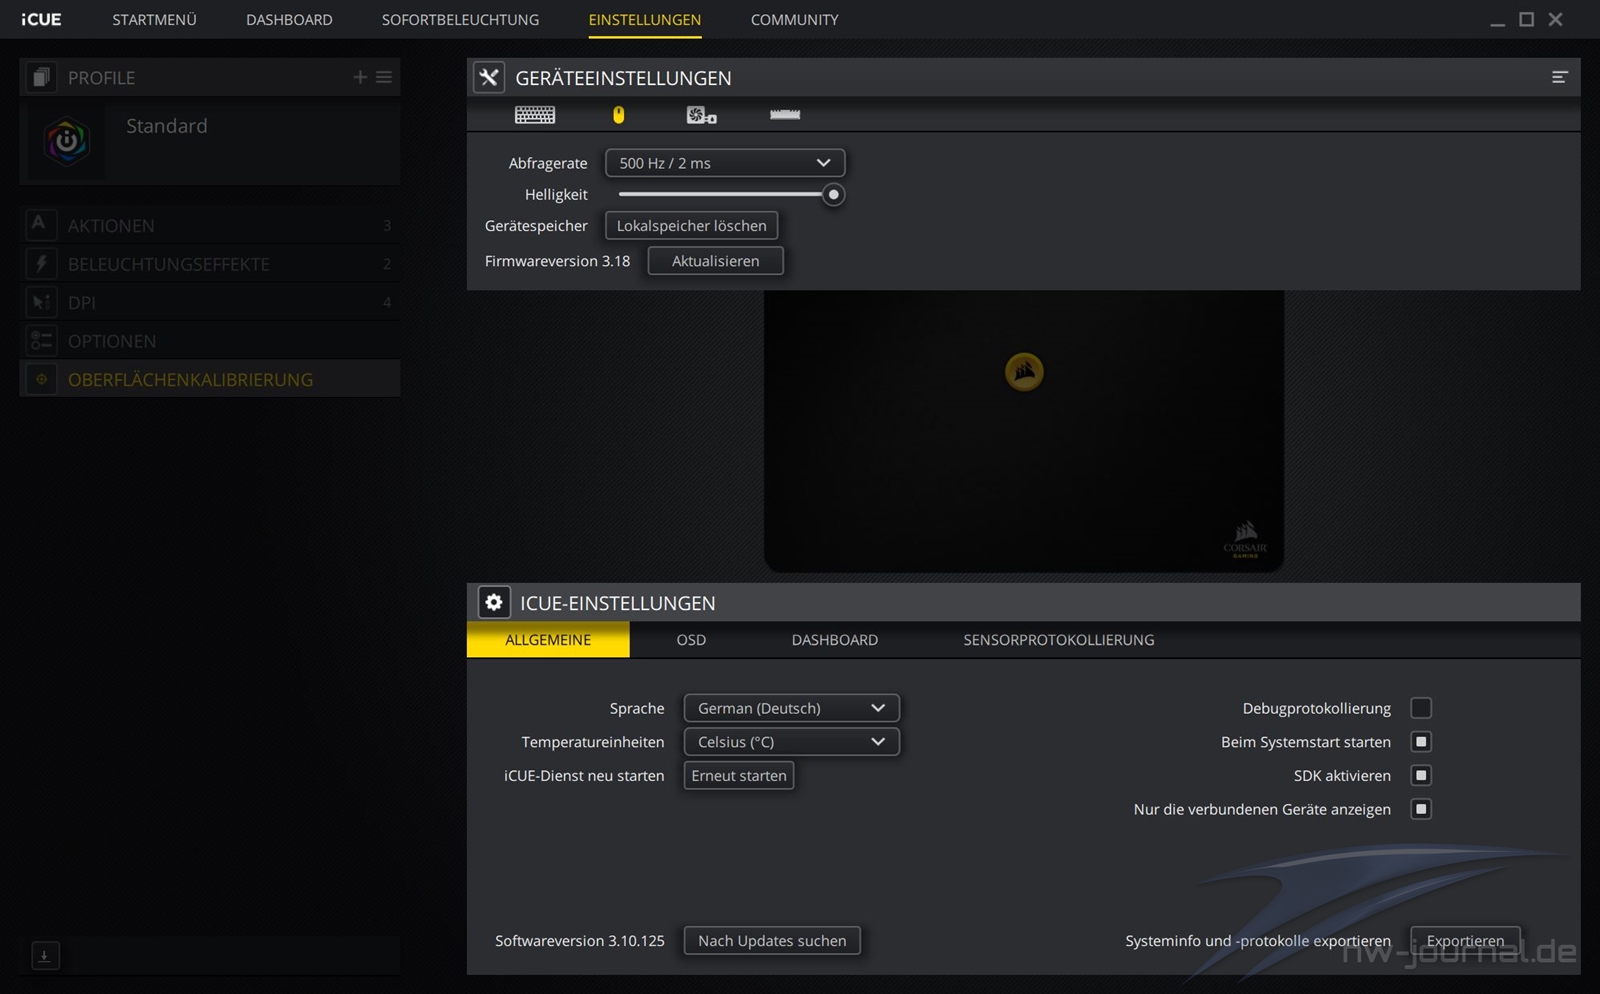Click the mousepad preview image

pyautogui.click(x=1024, y=431)
